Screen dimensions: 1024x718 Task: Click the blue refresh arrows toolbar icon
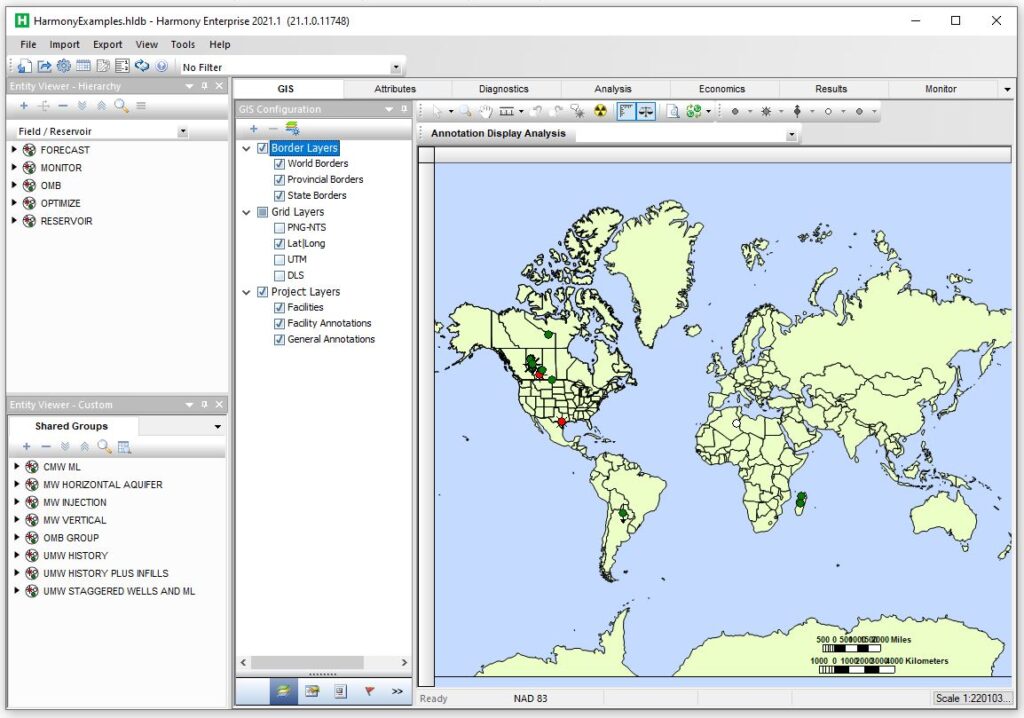coord(142,66)
